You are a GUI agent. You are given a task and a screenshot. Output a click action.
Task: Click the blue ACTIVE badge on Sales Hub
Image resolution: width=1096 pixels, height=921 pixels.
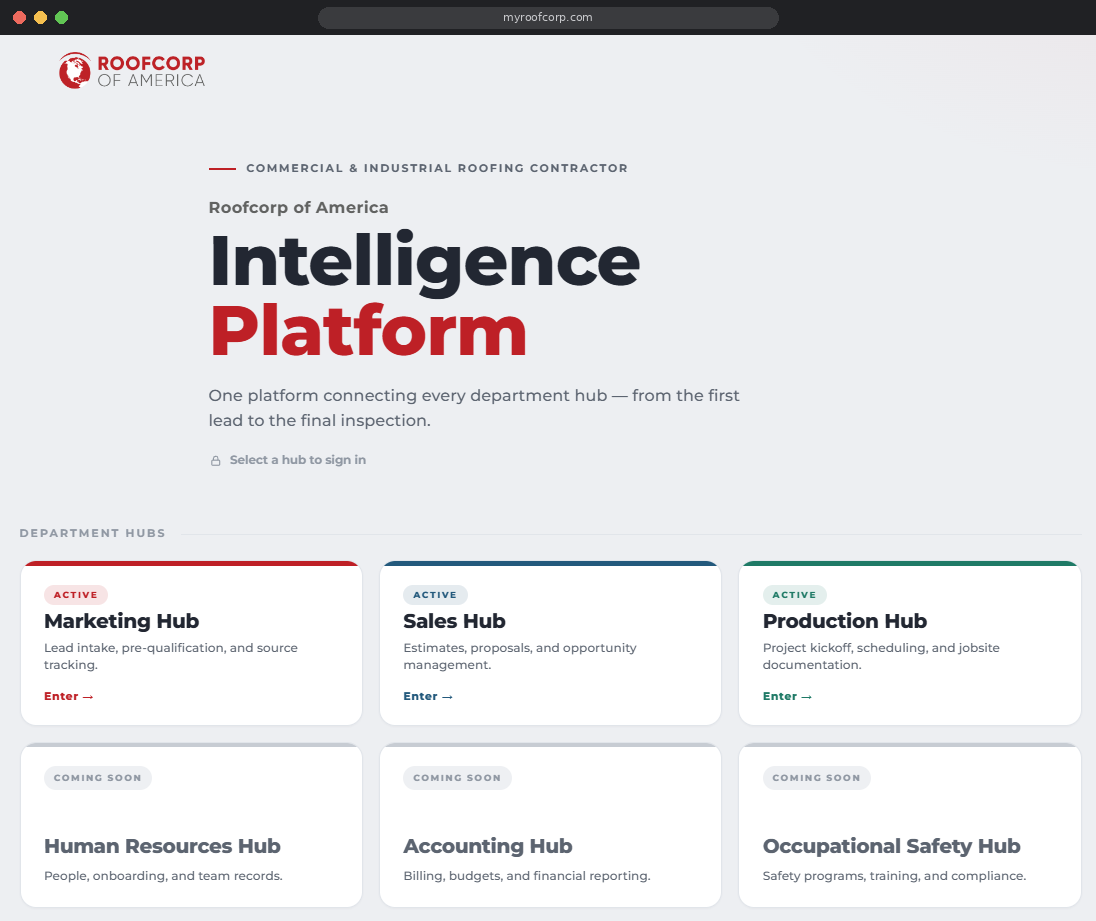435,595
